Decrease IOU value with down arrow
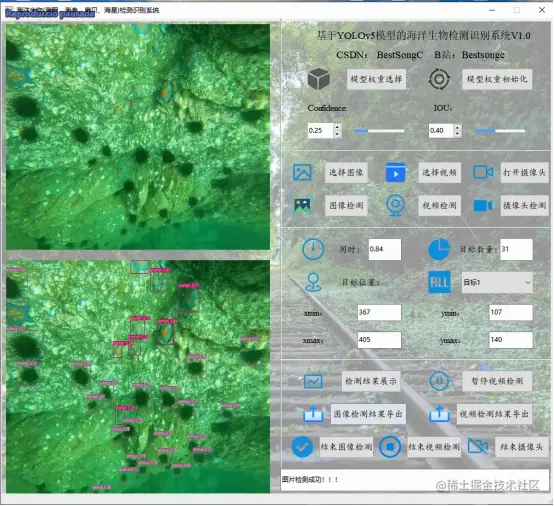The image size is (554, 506). [x=458, y=134]
